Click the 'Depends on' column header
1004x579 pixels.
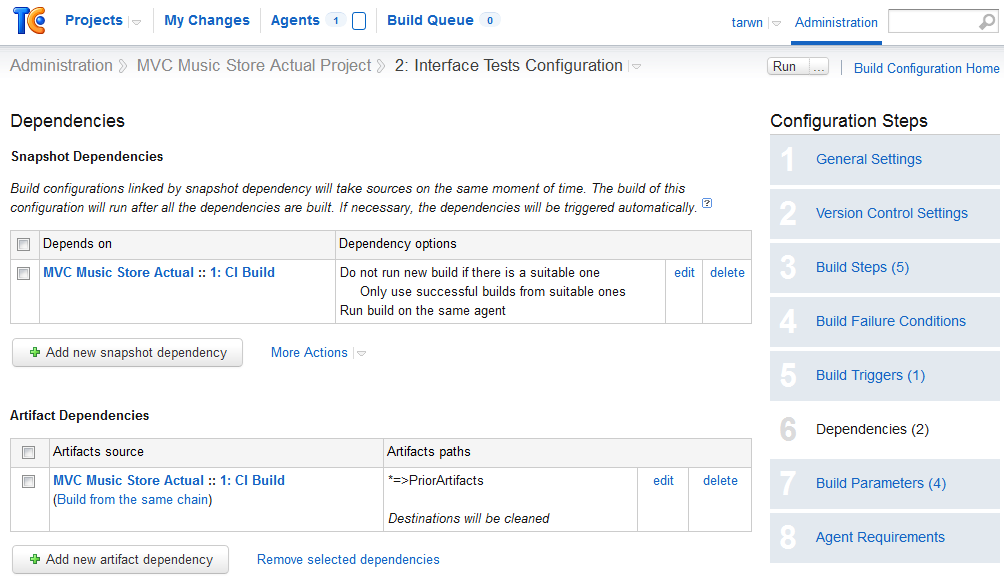pos(77,244)
